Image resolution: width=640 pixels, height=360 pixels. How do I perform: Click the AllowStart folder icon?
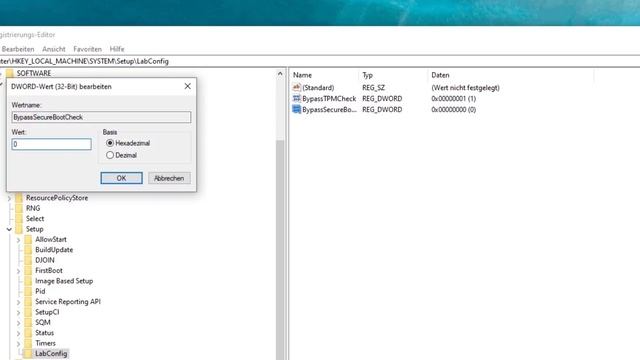[x=28, y=240]
